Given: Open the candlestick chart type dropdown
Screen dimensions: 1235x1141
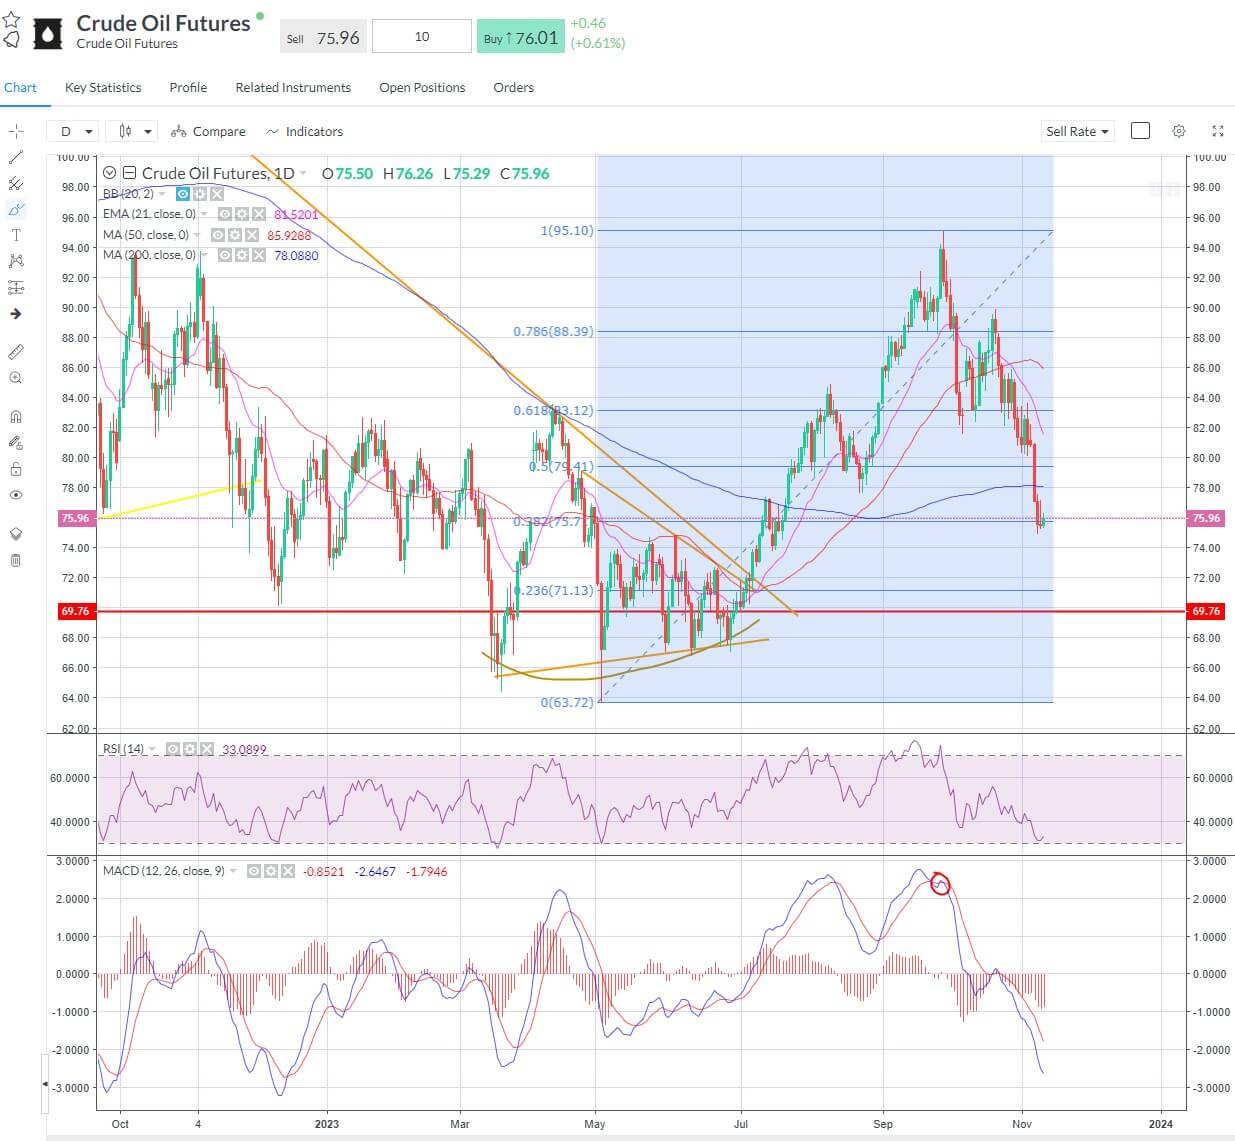Looking at the screenshot, I should pyautogui.click(x=134, y=131).
